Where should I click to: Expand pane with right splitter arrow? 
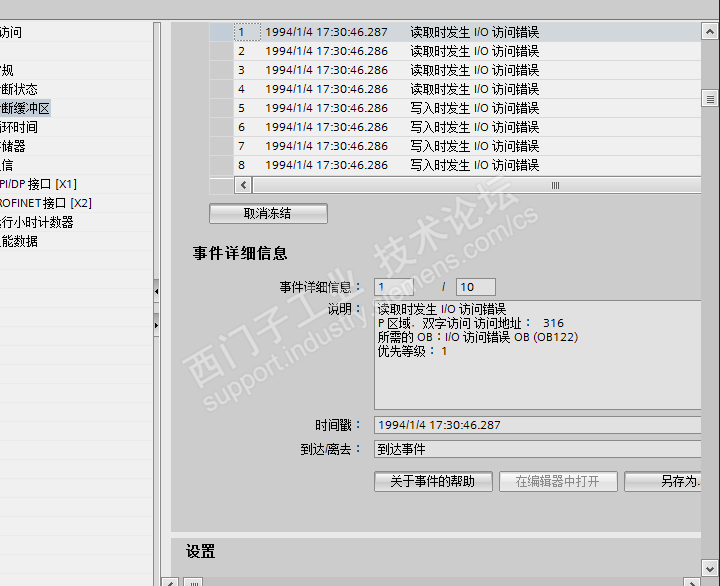click(x=157, y=325)
